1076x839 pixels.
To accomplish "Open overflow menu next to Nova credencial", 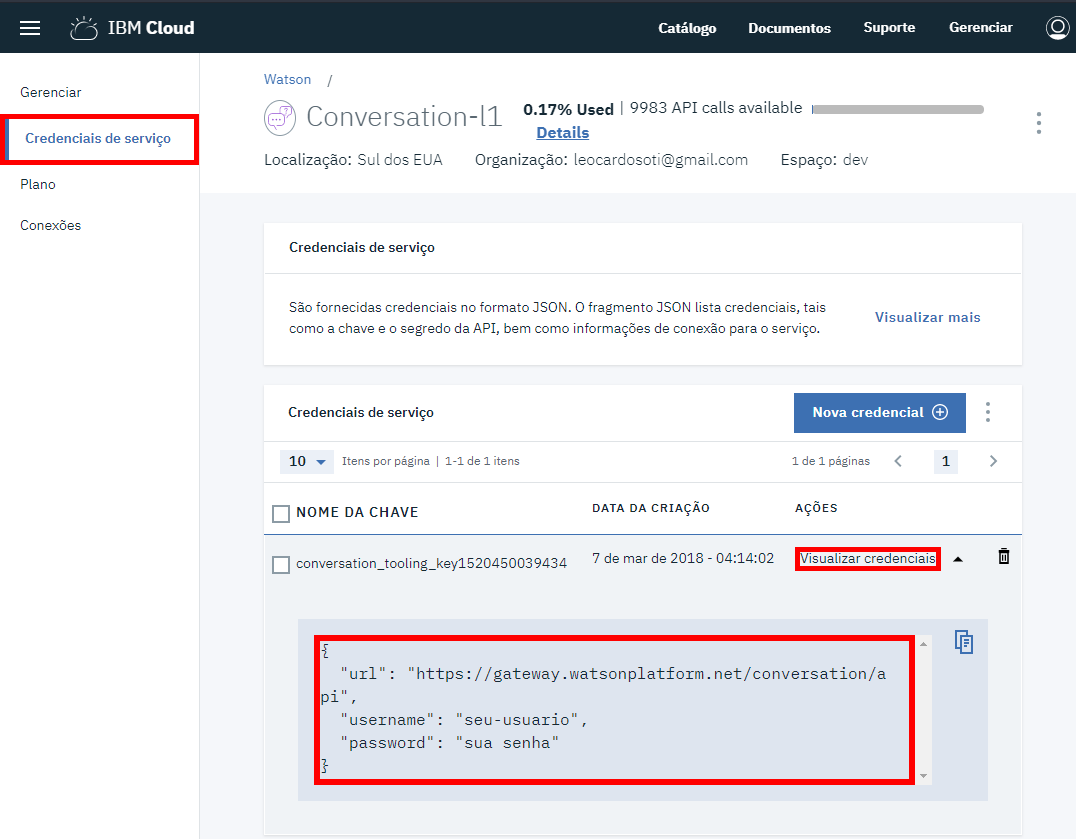I will [988, 412].
